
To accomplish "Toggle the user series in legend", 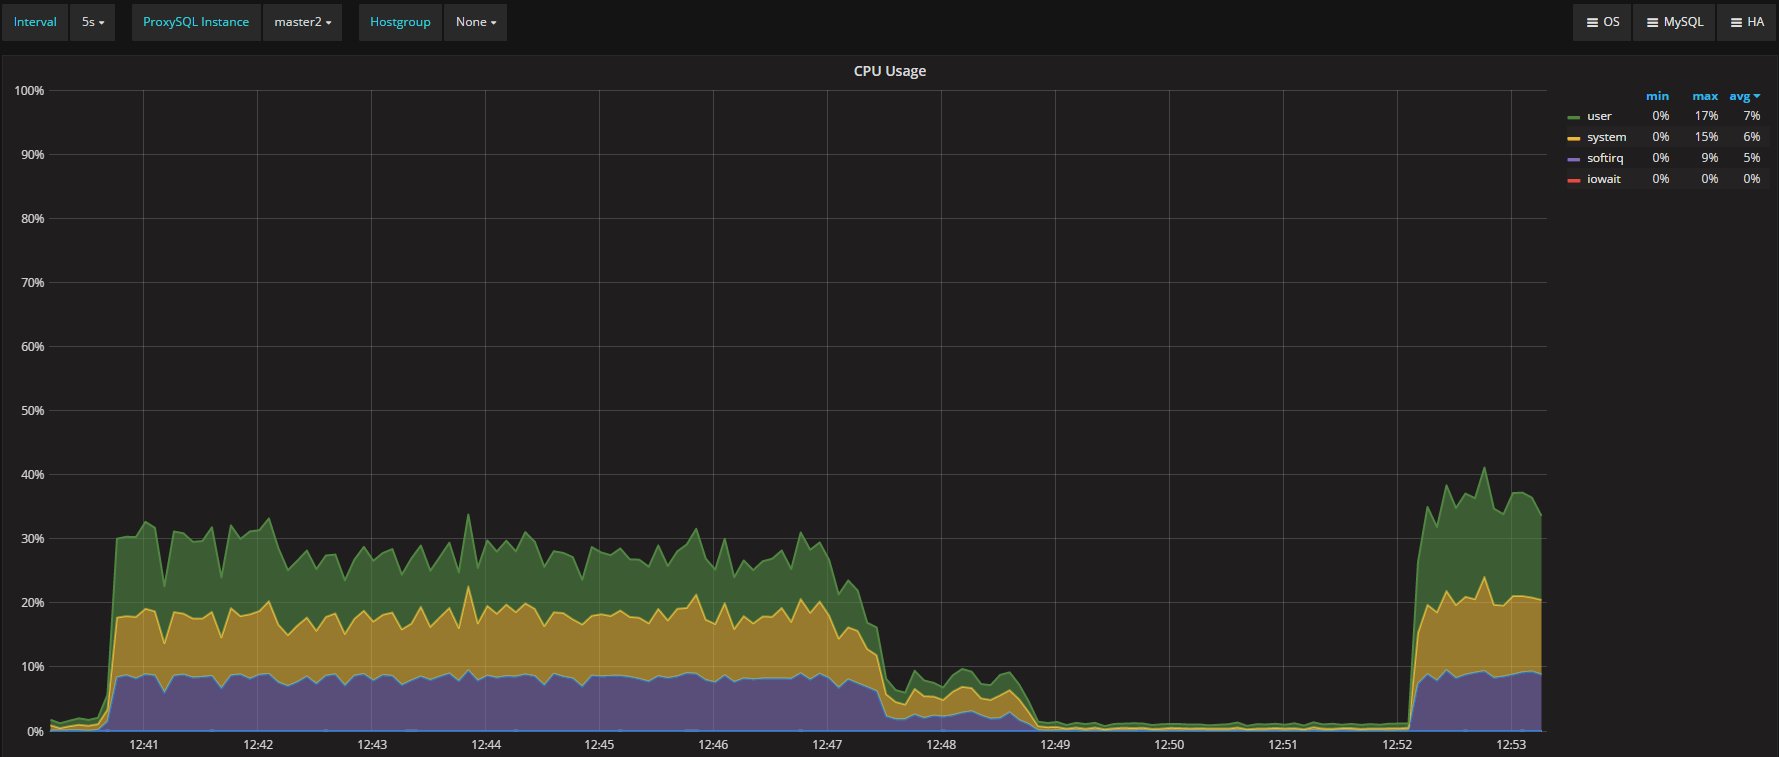I will click(1599, 116).
